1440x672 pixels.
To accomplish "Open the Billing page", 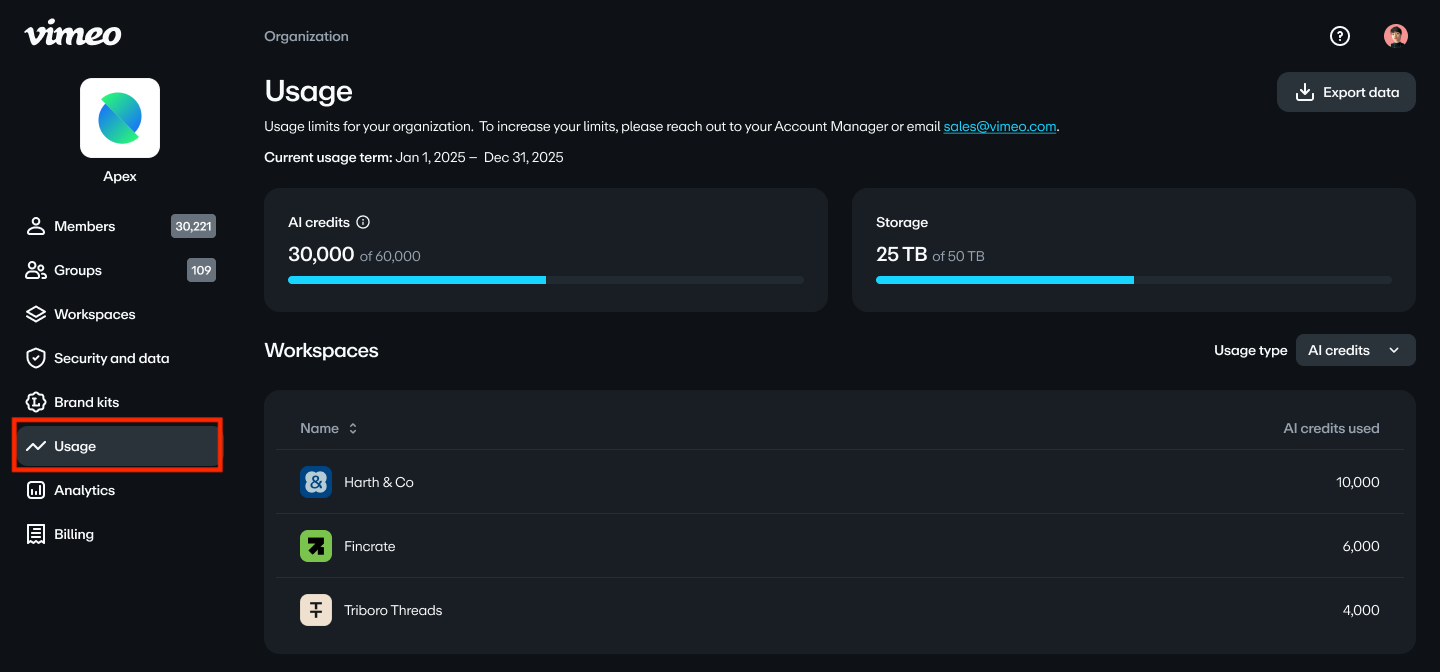I will click(x=74, y=534).
